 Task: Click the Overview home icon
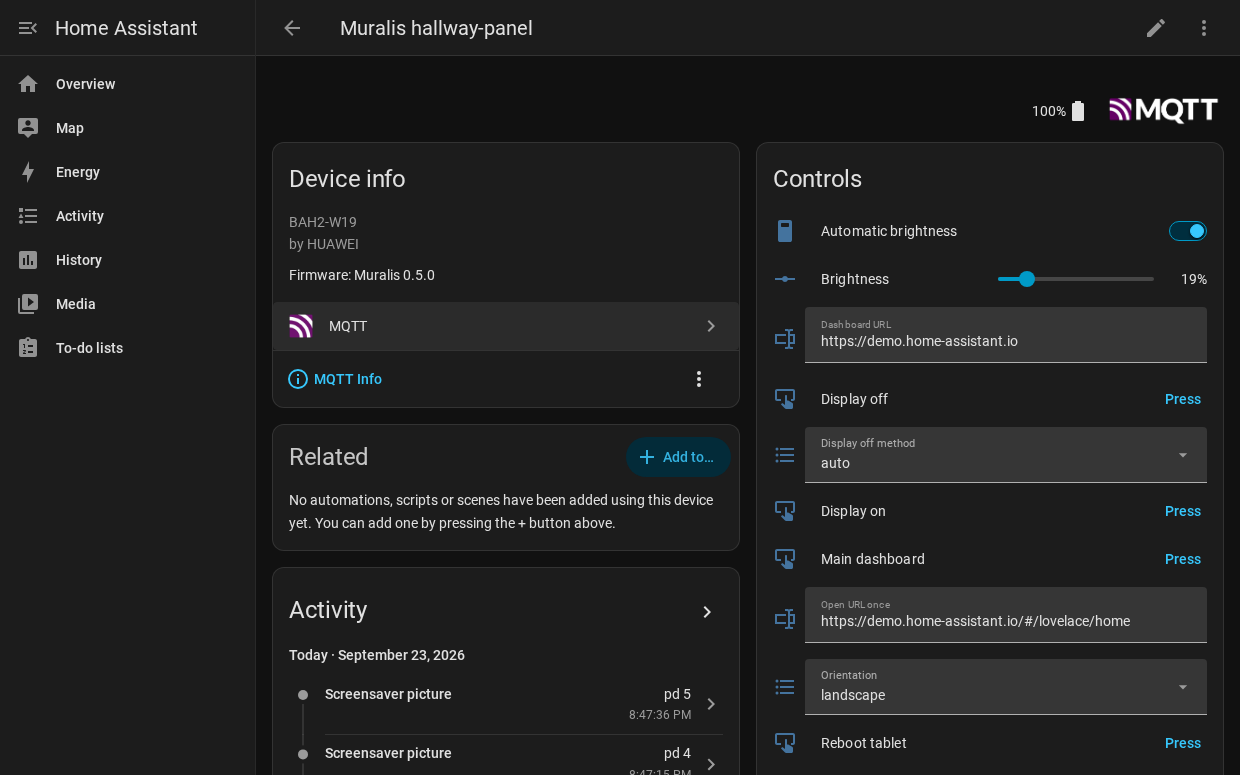point(28,84)
